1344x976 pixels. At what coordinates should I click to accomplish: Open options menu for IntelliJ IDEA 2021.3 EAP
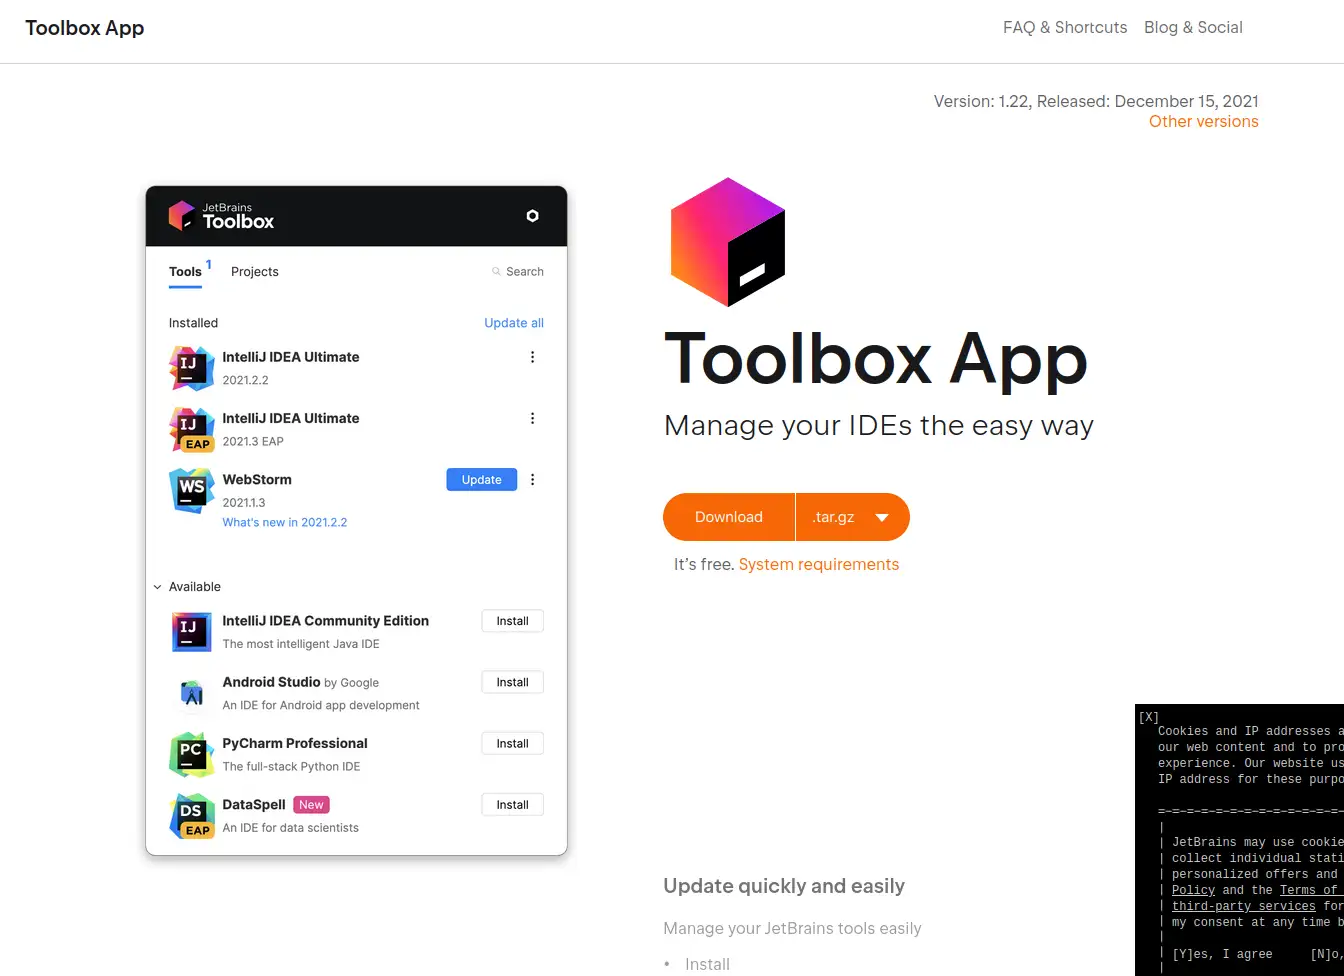(532, 418)
